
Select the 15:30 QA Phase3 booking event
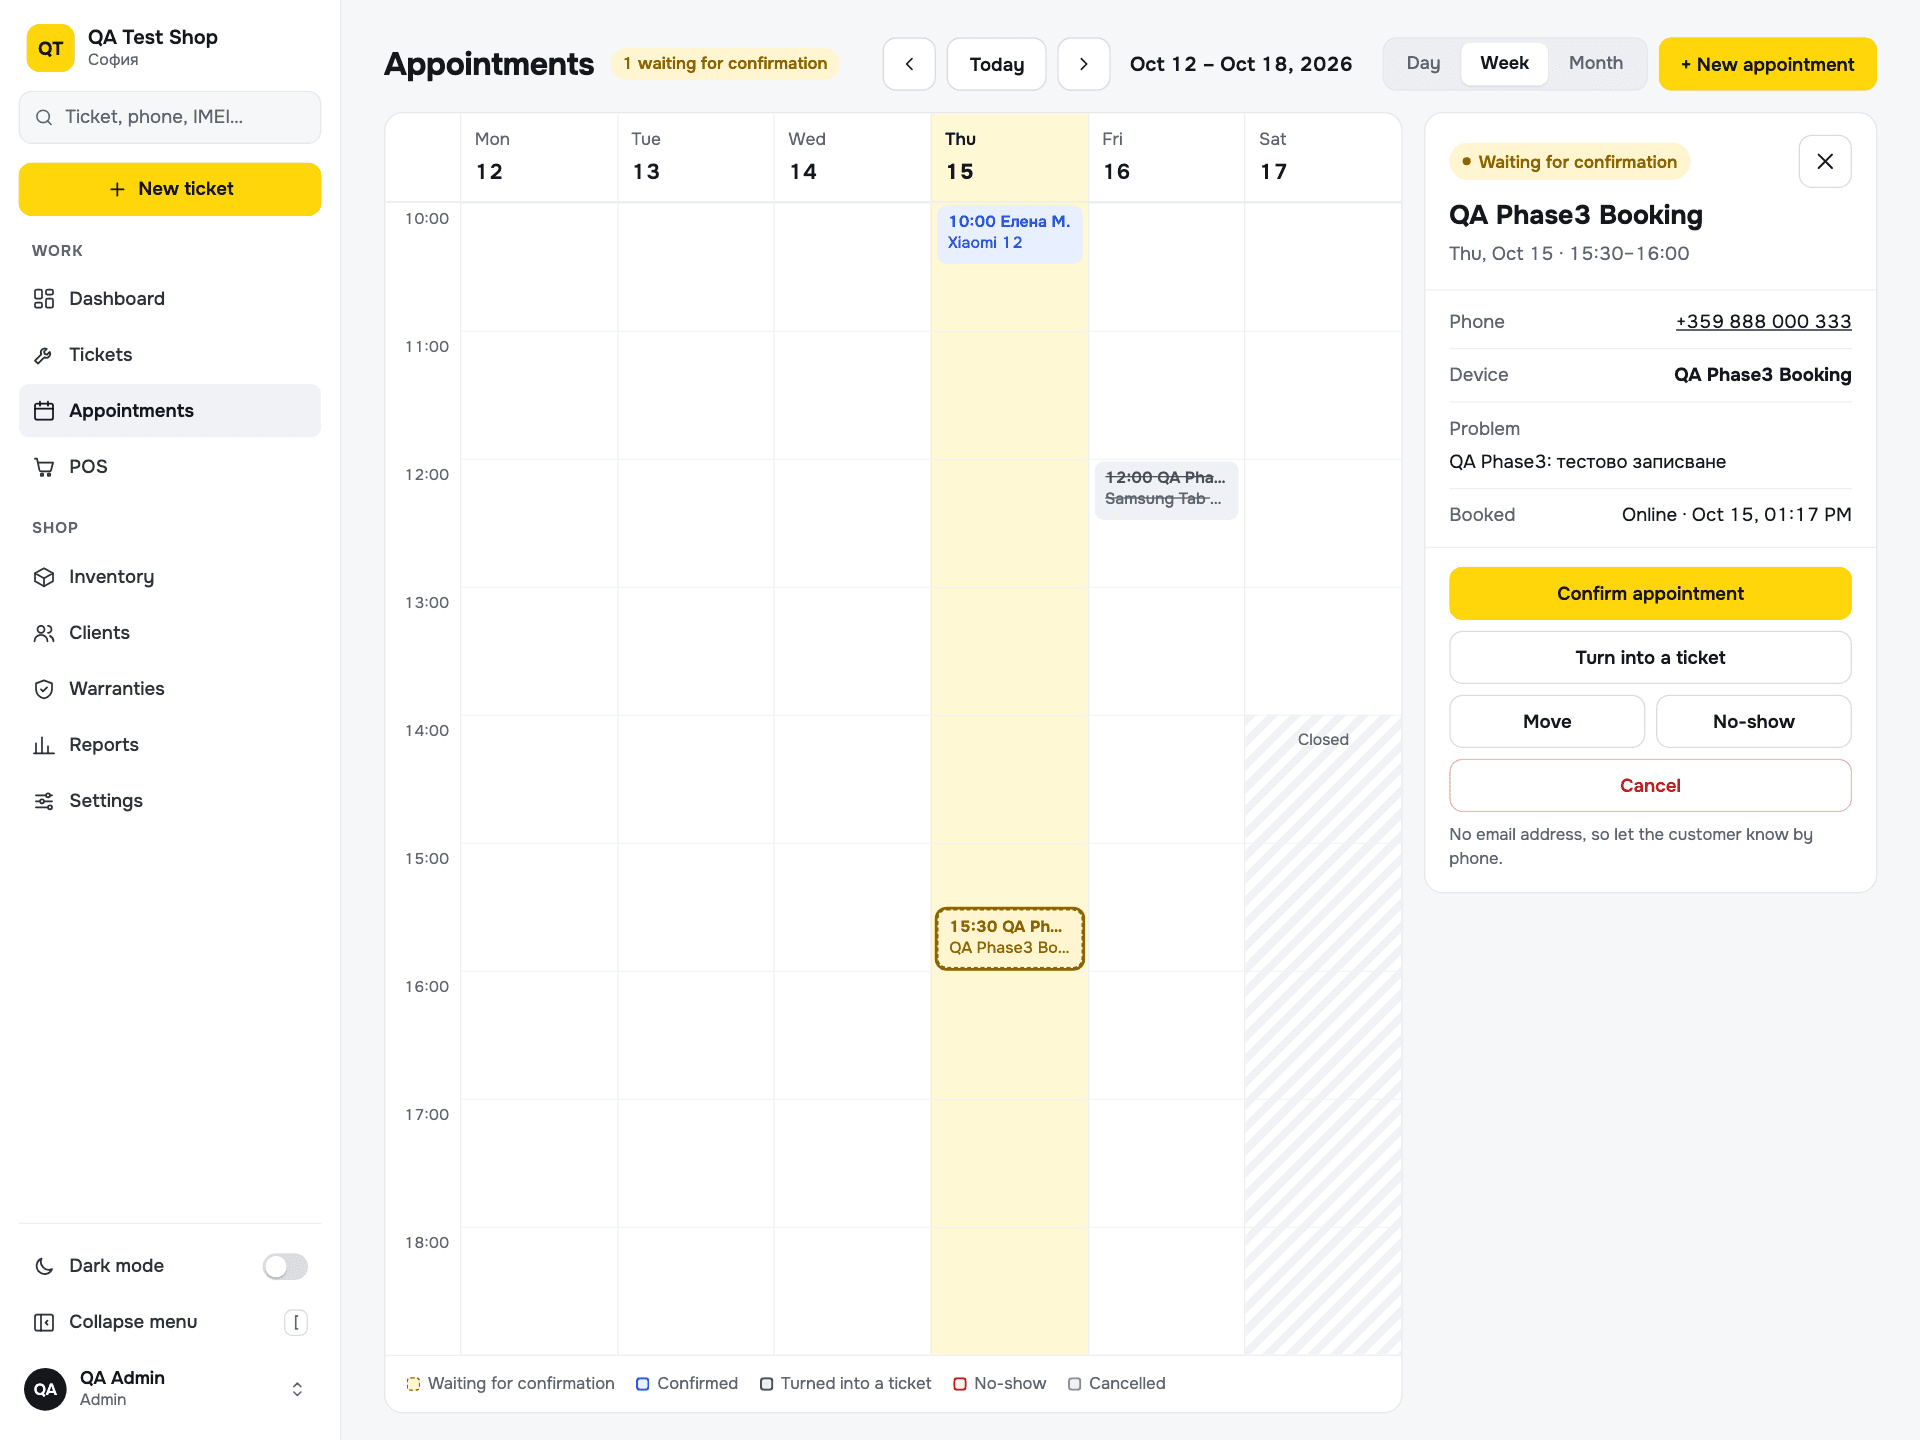click(1009, 938)
